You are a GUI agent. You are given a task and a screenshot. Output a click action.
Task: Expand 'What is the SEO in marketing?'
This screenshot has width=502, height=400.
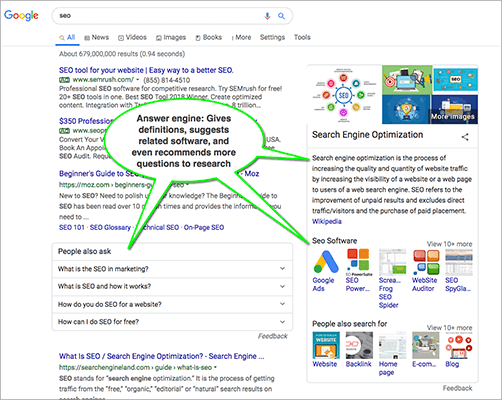click(172, 269)
